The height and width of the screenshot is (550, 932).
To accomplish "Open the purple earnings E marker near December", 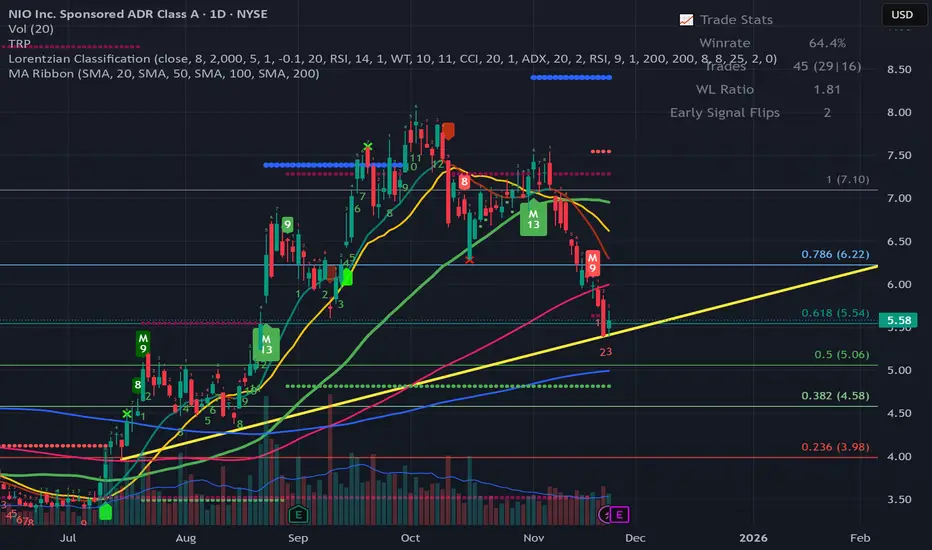I will (x=619, y=514).
